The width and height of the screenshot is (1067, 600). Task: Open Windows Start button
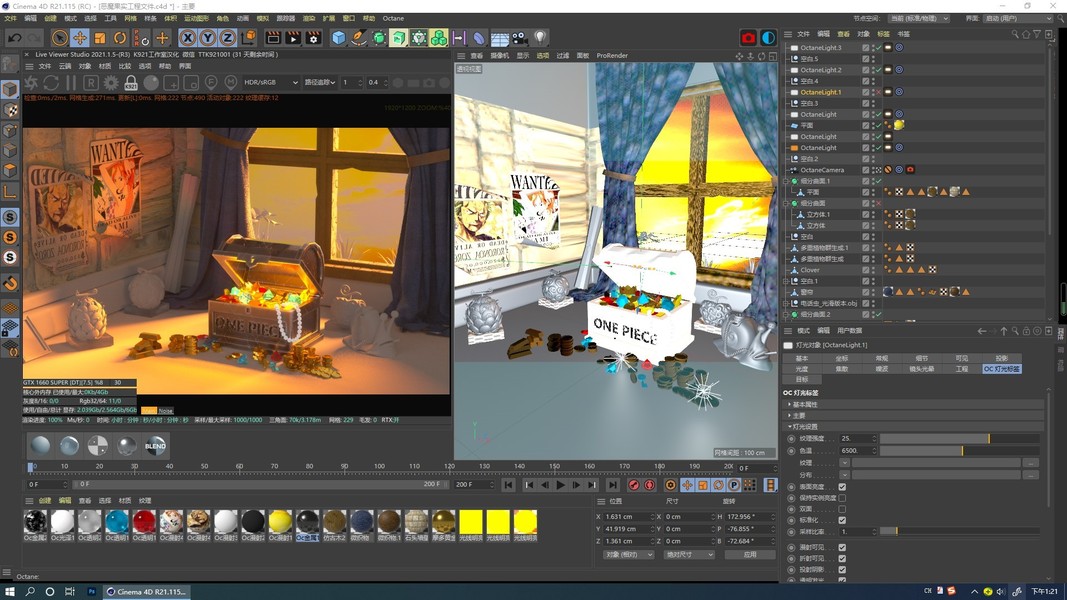pyautogui.click(x=10, y=592)
